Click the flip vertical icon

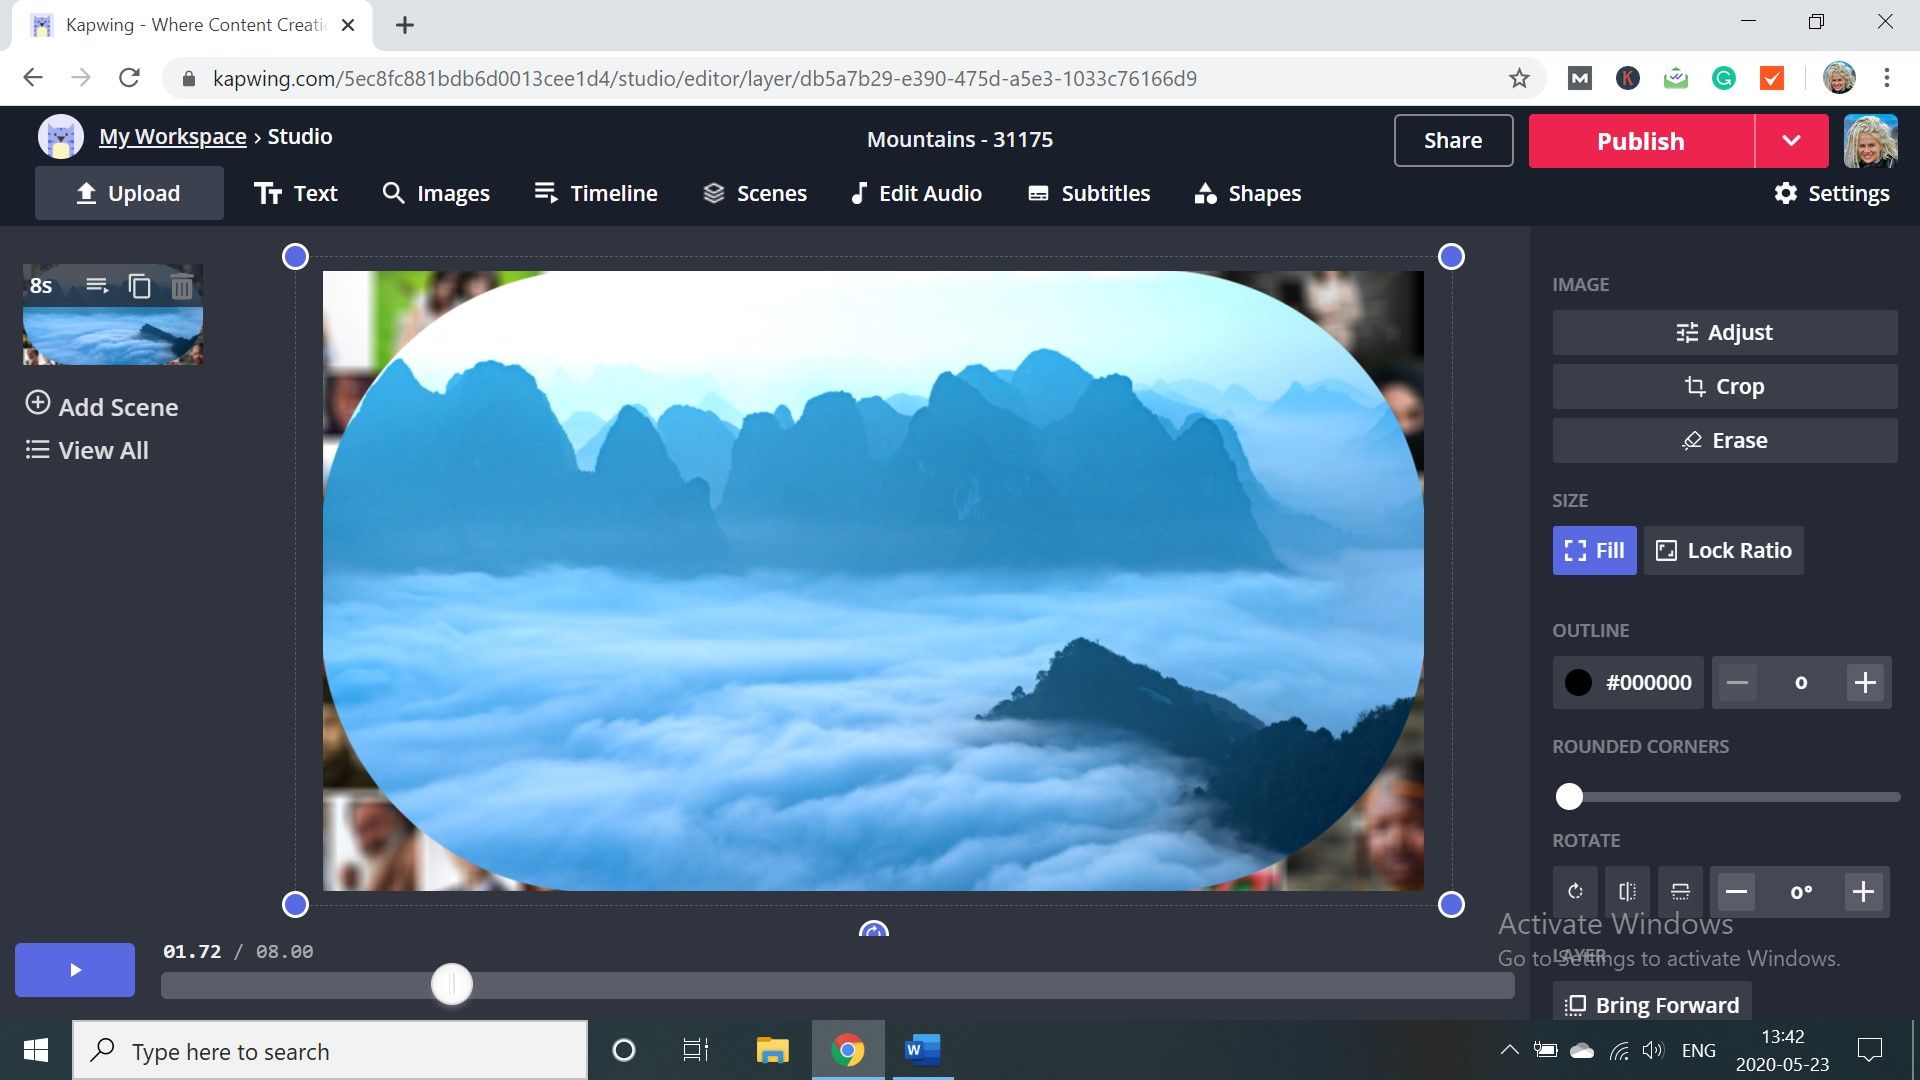(x=1680, y=891)
